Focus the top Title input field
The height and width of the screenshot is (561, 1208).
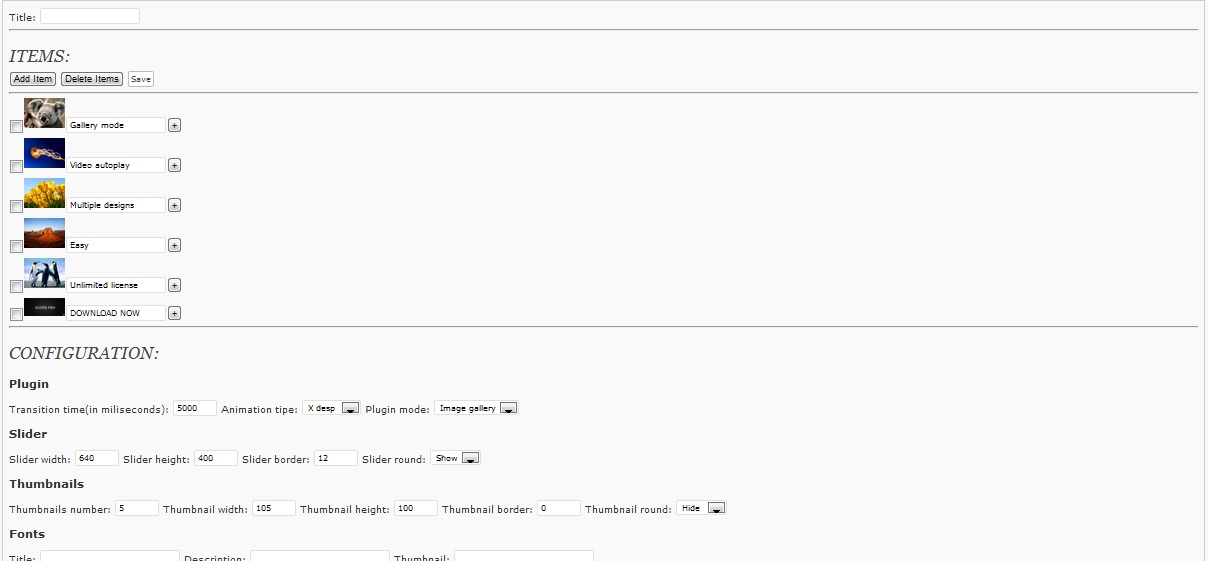[90, 16]
